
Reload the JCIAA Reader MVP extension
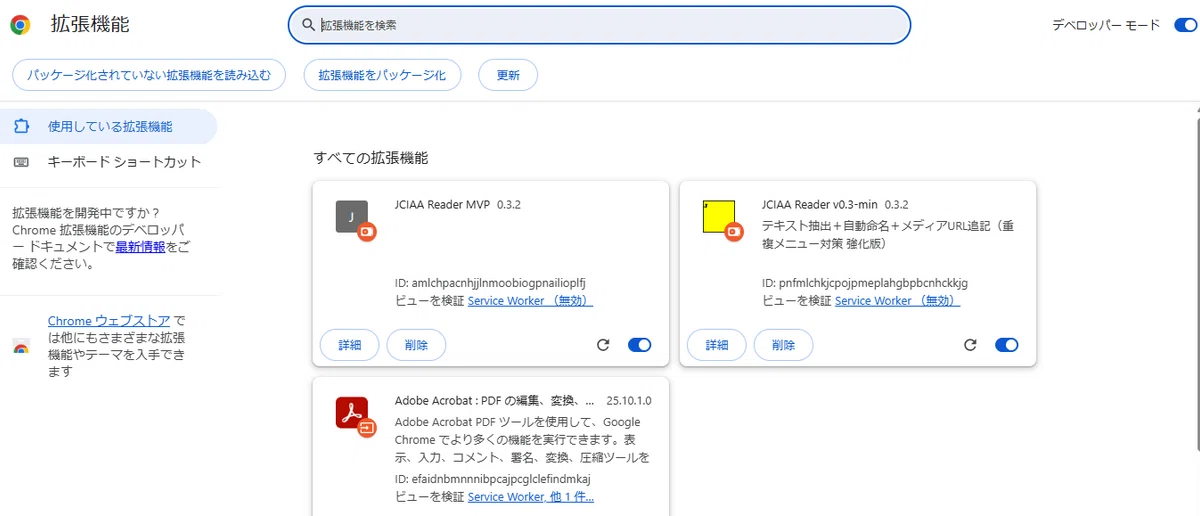603,345
